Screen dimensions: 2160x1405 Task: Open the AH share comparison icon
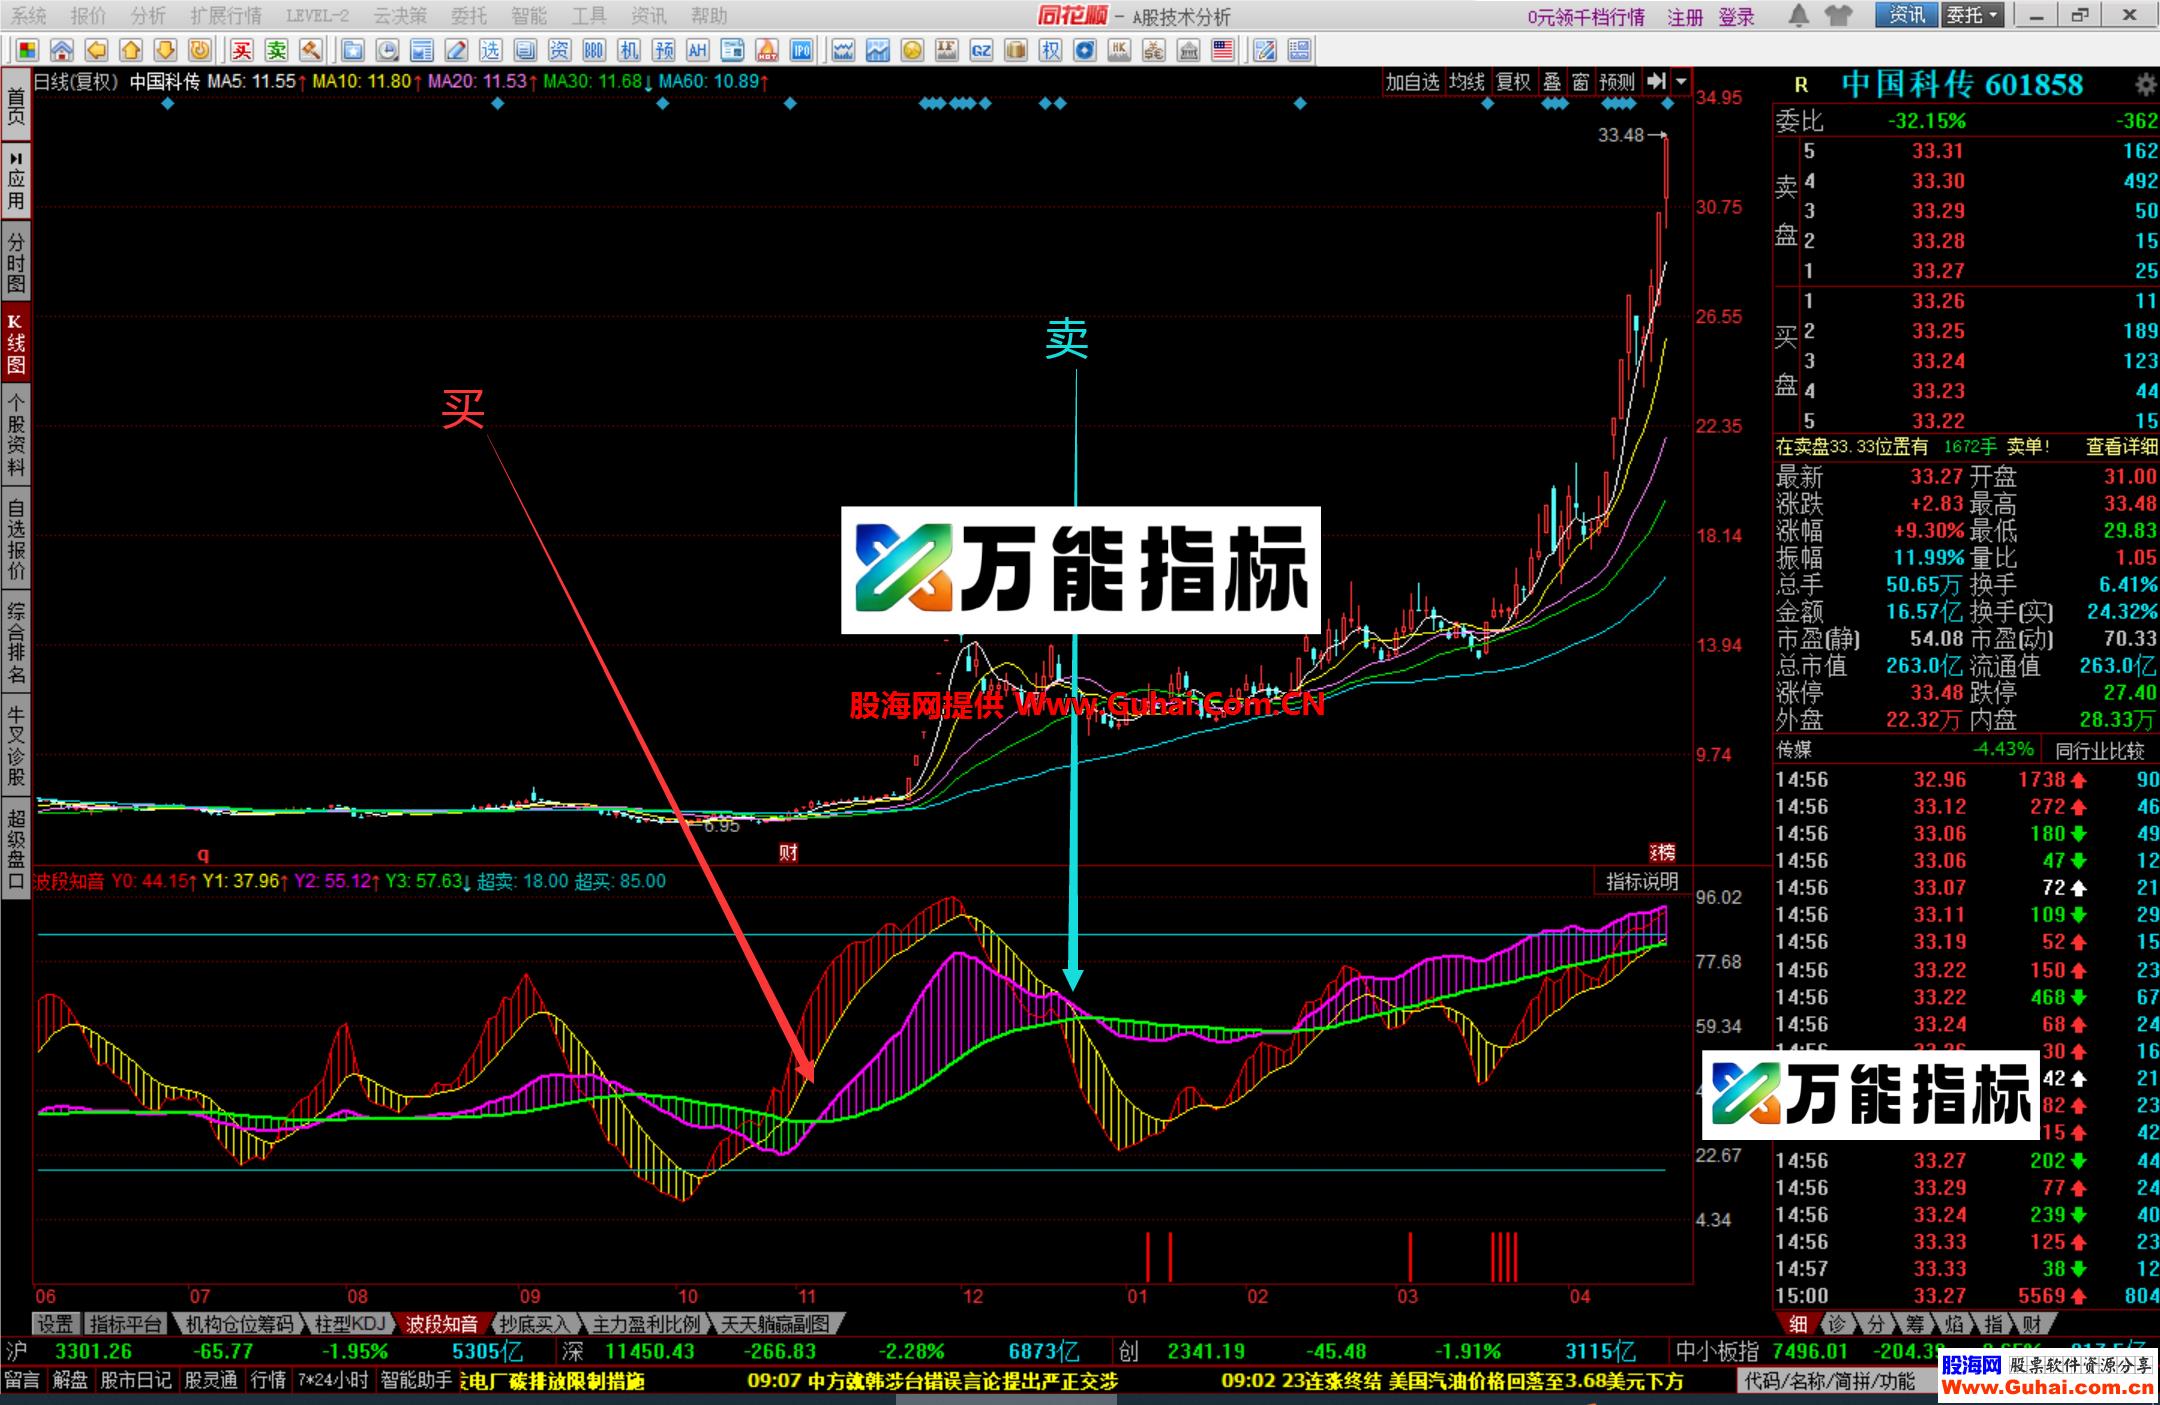[x=697, y=48]
